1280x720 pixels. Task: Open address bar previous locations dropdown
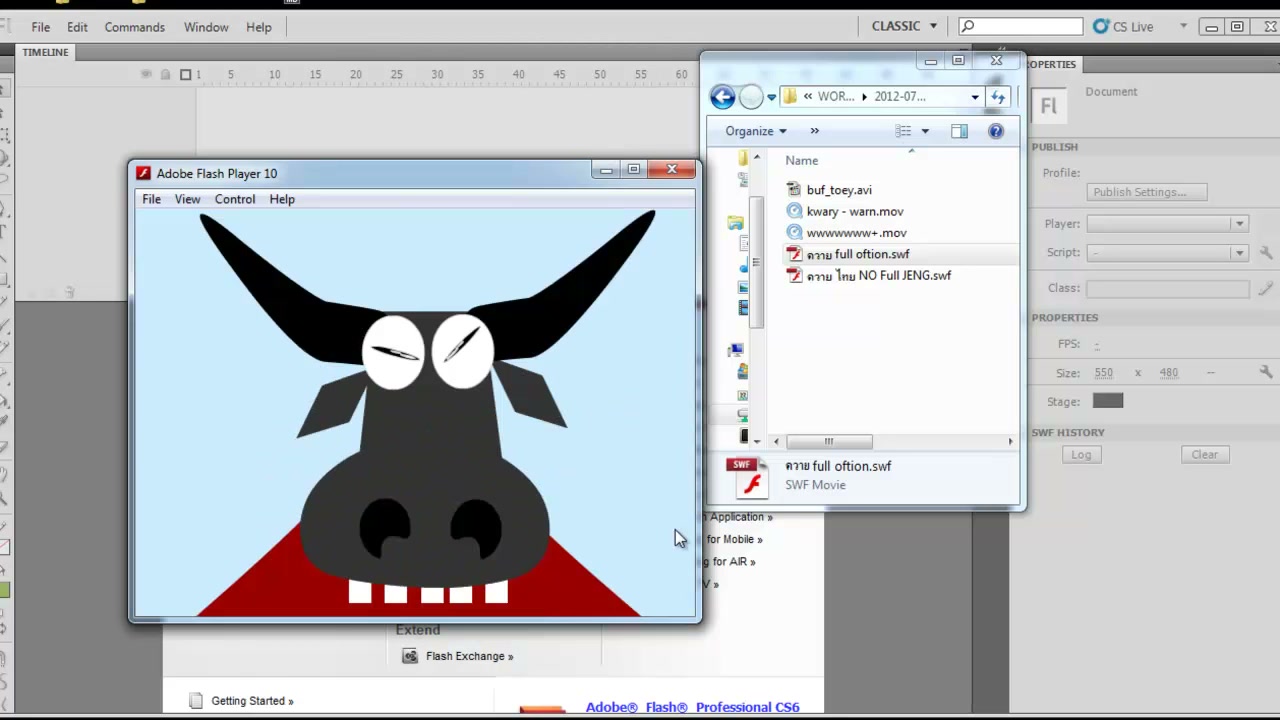coord(975,97)
